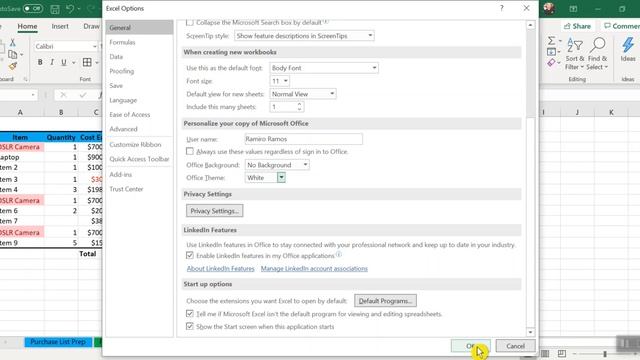The height and width of the screenshot is (360, 640).
Task: Open the Home ribbon tab
Action: tap(27, 26)
